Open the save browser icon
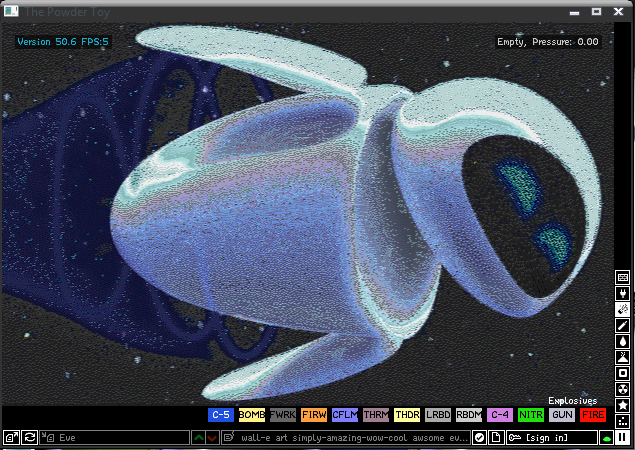 [x=11, y=437]
